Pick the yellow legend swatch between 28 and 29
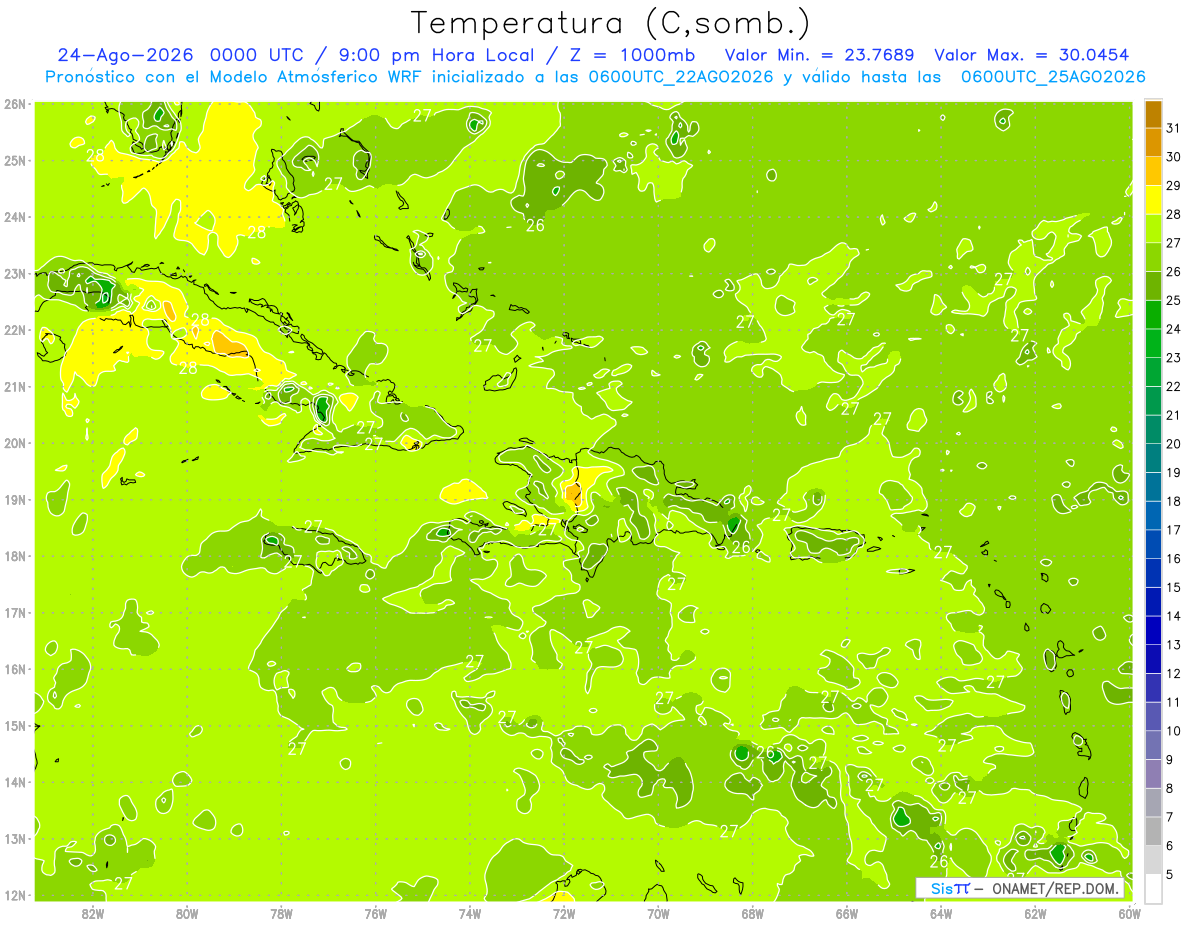 1153,200
